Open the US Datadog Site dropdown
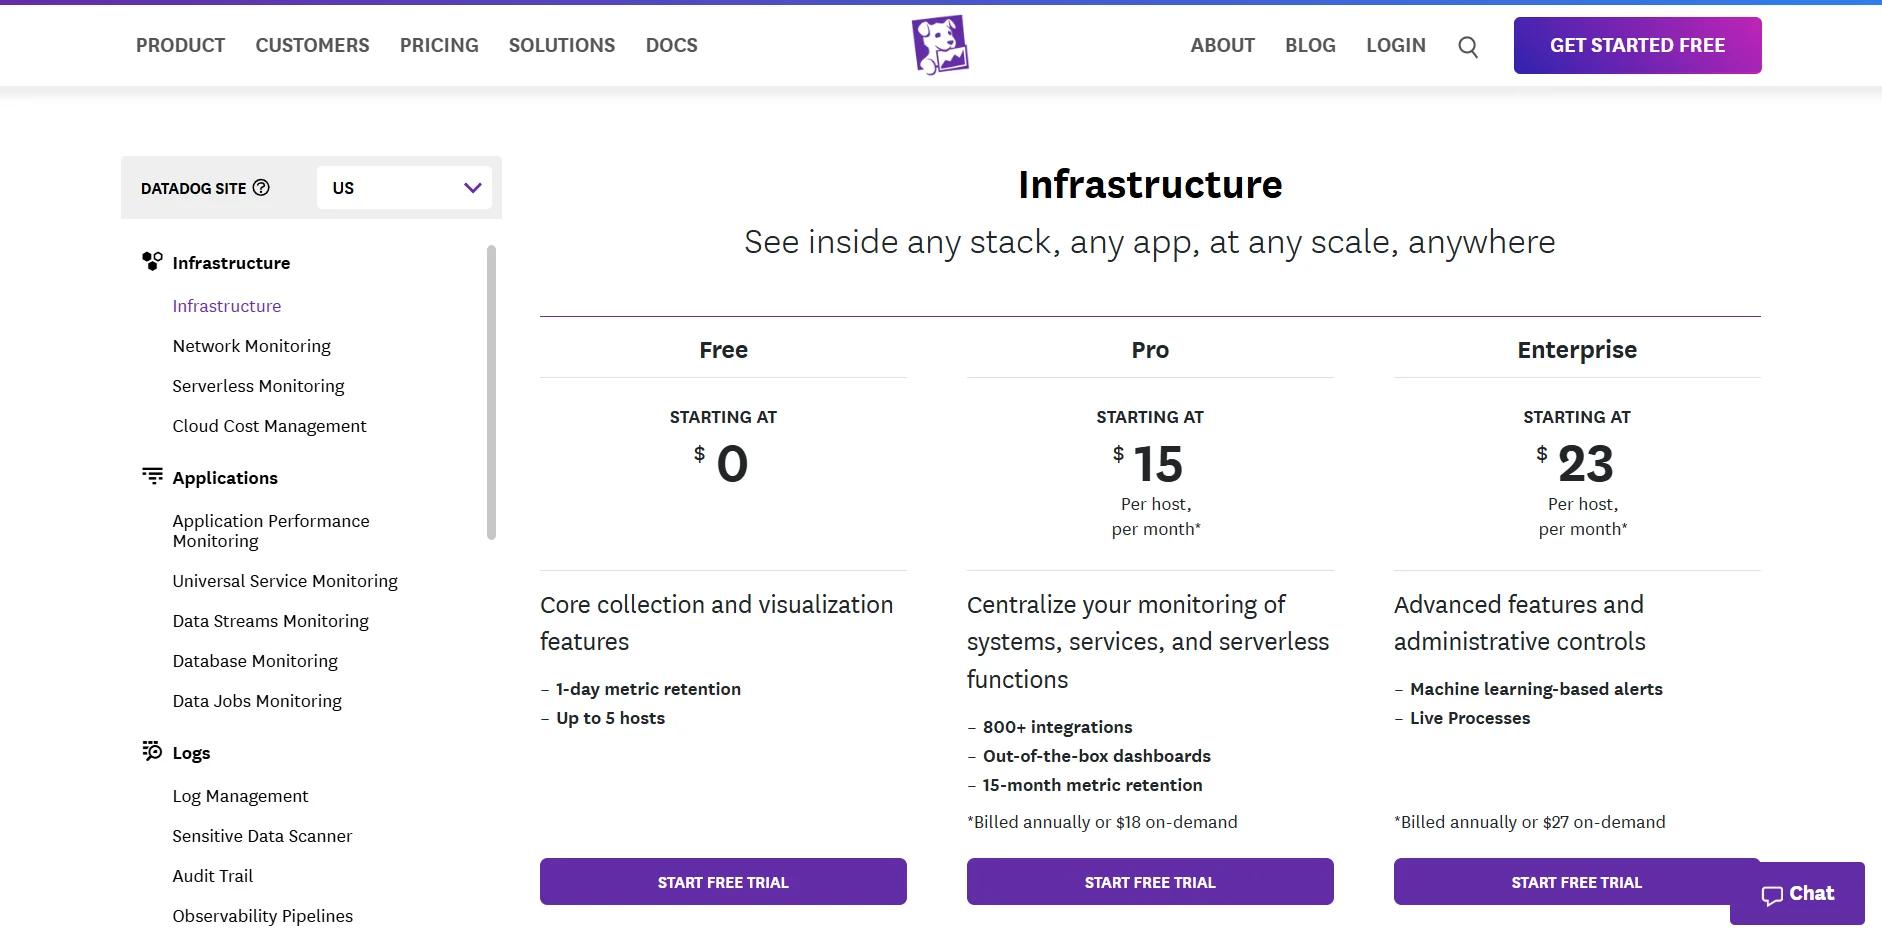Viewport: 1882px width, 934px height. [403, 187]
